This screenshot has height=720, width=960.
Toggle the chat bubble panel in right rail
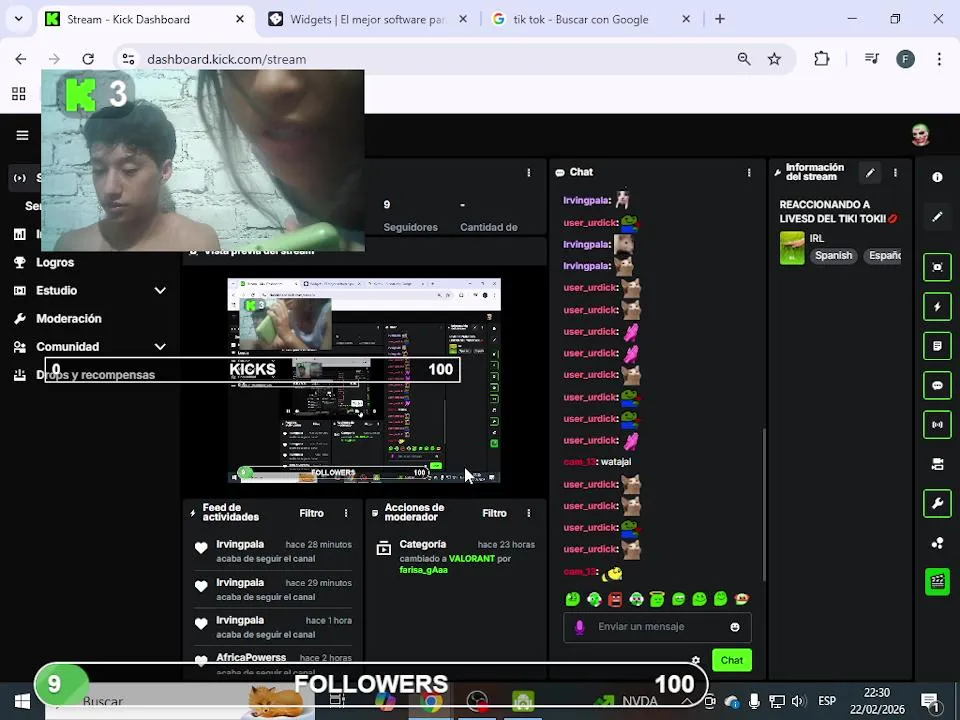(x=937, y=386)
